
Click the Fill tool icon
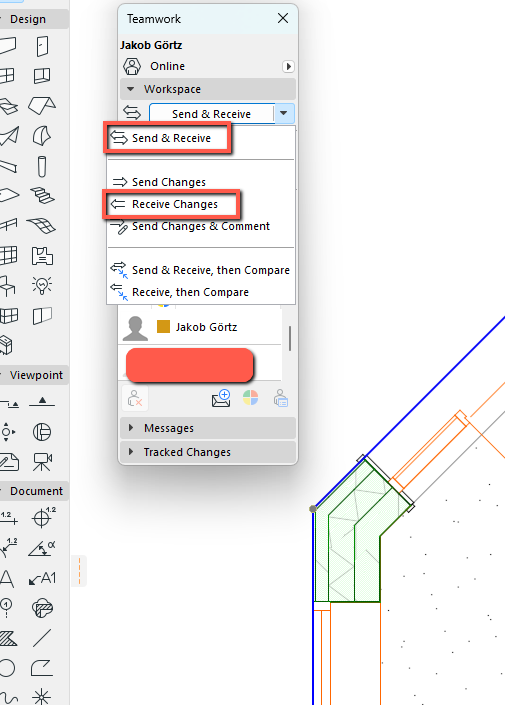click(x=7, y=638)
